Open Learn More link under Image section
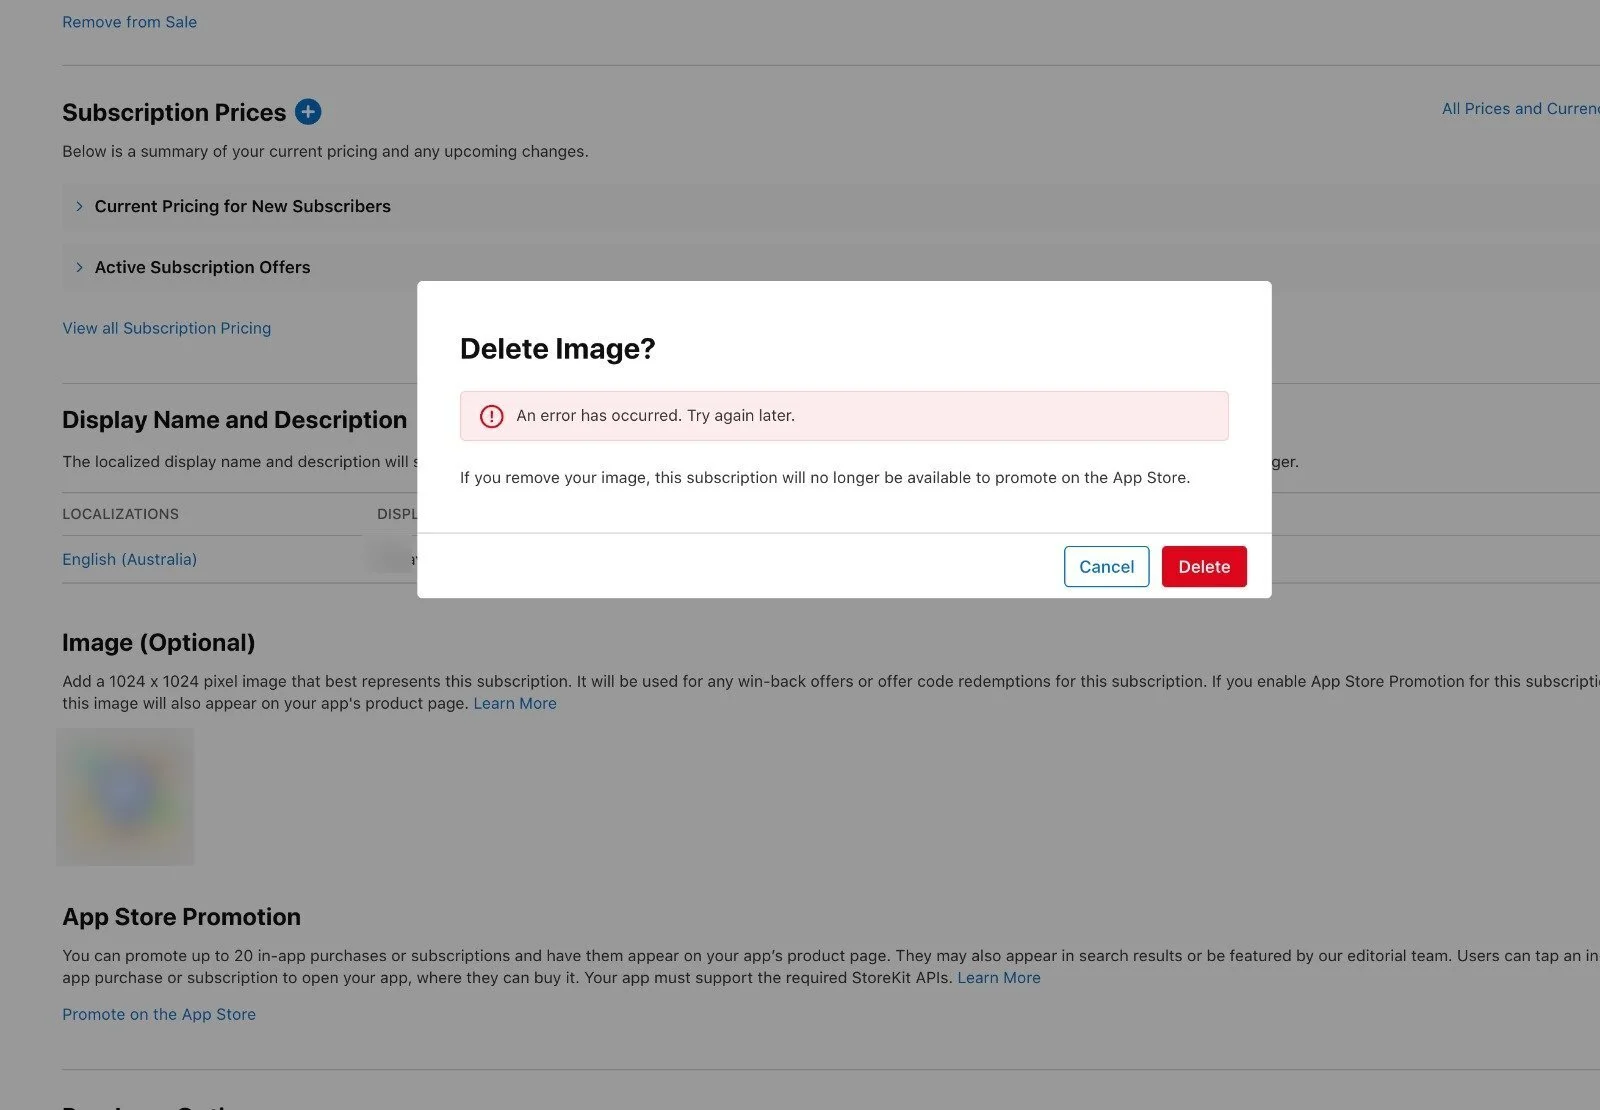The height and width of the screenshot is (1110, 1600). click(x=515, y=703)
